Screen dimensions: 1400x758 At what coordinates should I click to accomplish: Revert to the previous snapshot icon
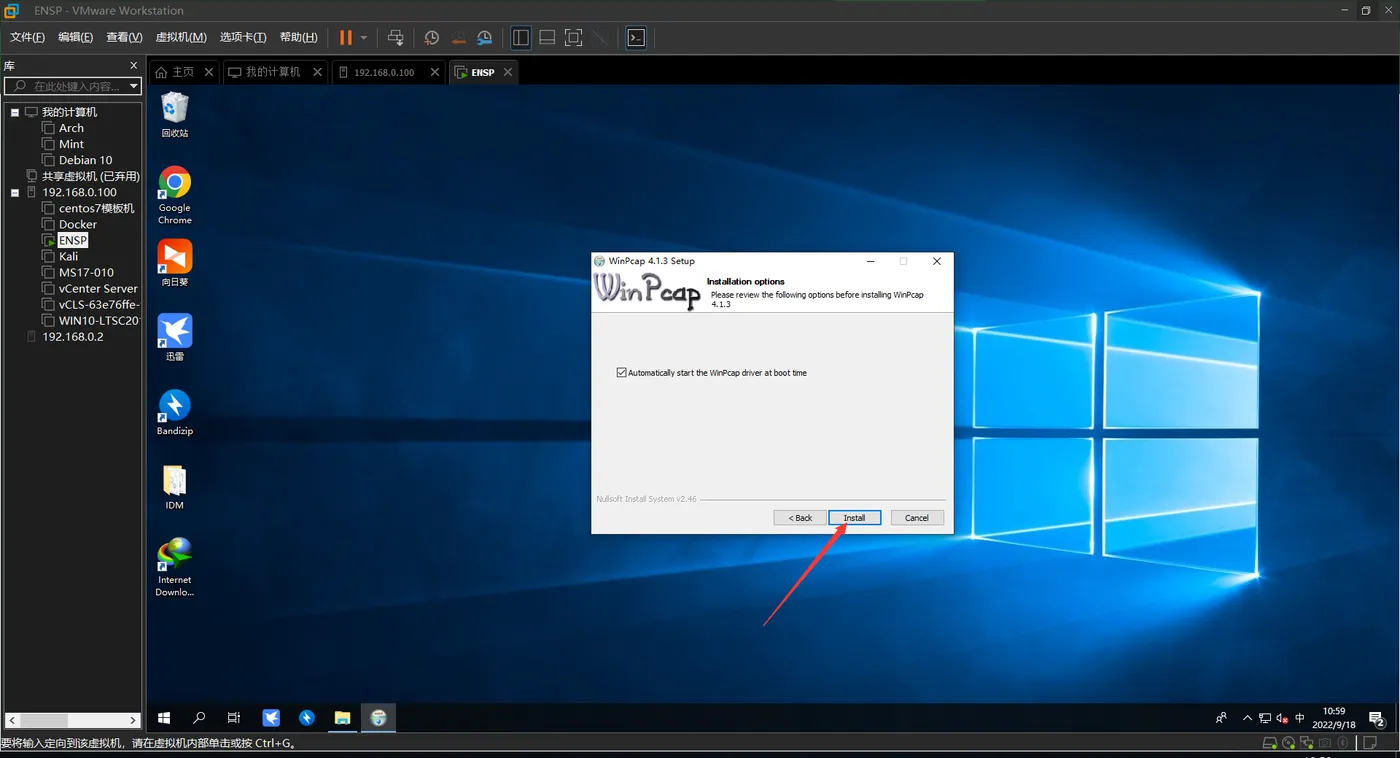coord(458,37)
